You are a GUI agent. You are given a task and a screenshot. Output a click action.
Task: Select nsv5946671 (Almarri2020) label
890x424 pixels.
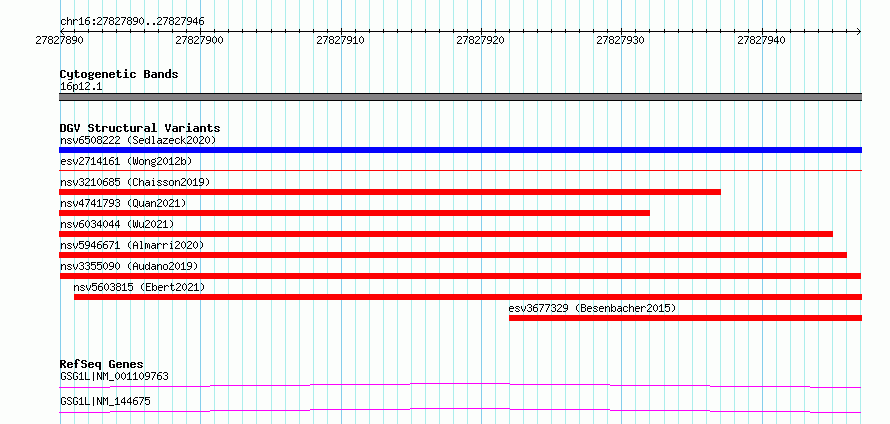[x=132, y=245]
